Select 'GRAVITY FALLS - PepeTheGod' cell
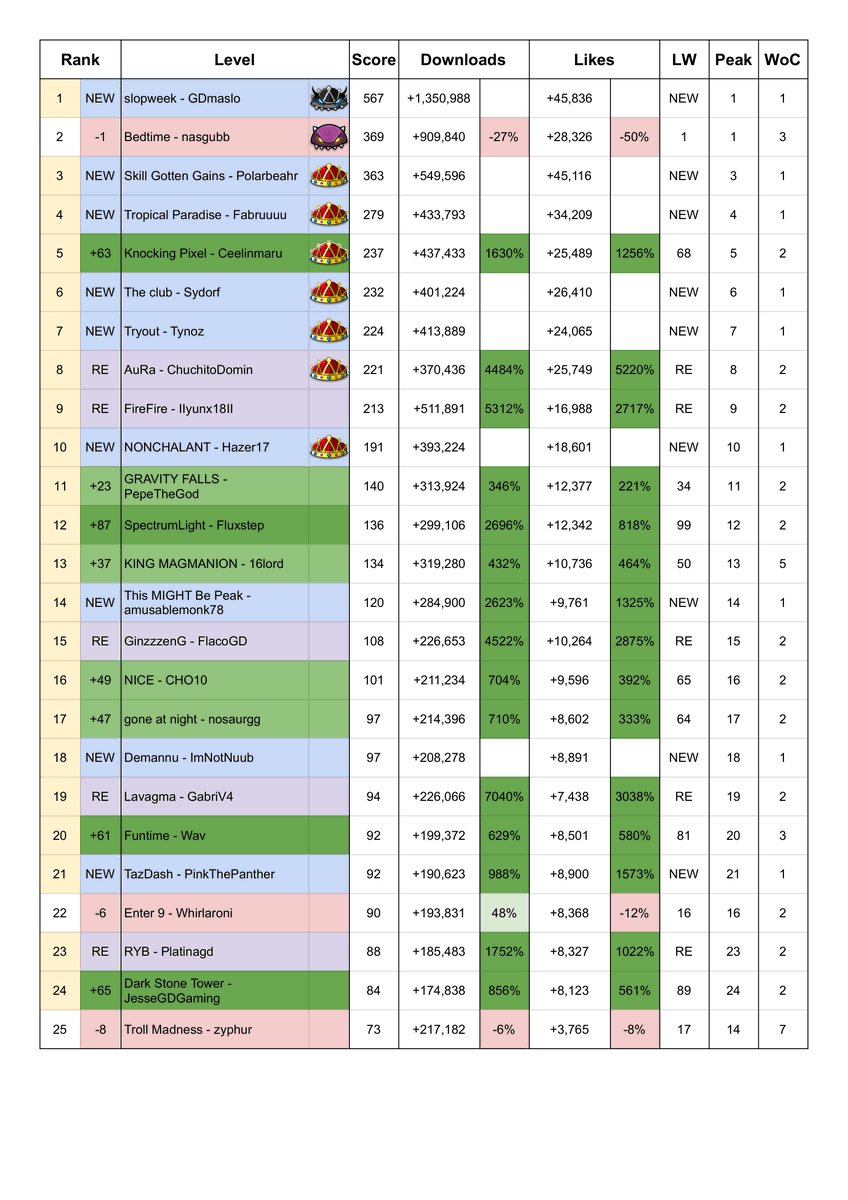The height and width of the screenshot is (1200, 848). (x=215, y=486)
